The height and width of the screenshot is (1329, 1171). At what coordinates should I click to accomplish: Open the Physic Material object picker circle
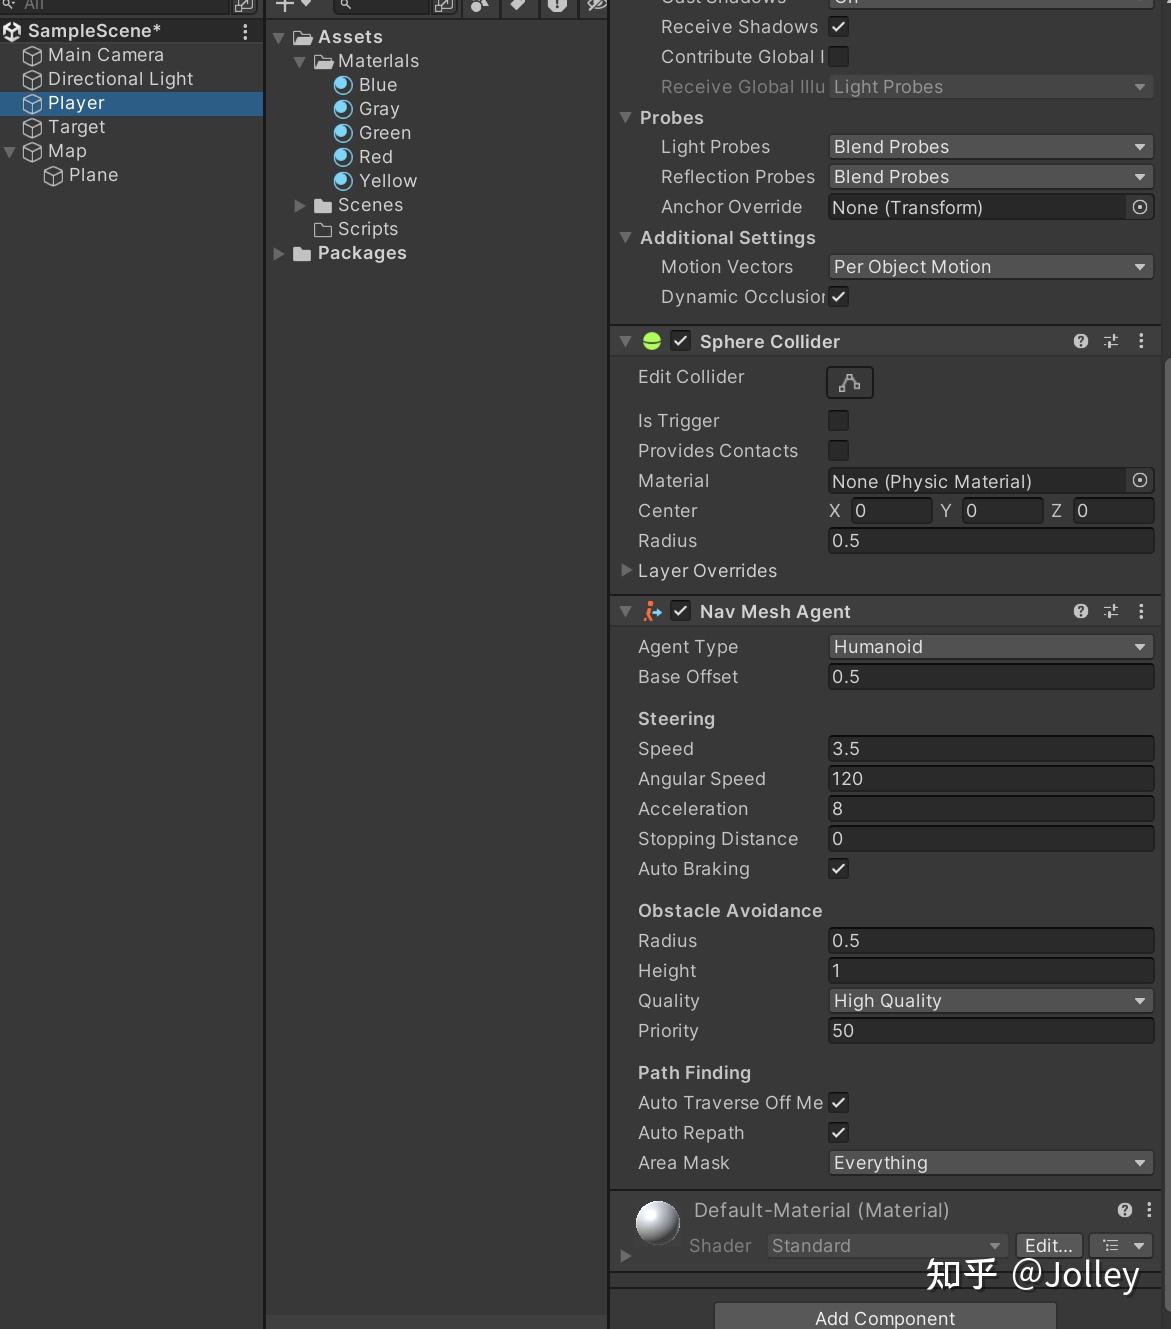tap(1139, 481)
